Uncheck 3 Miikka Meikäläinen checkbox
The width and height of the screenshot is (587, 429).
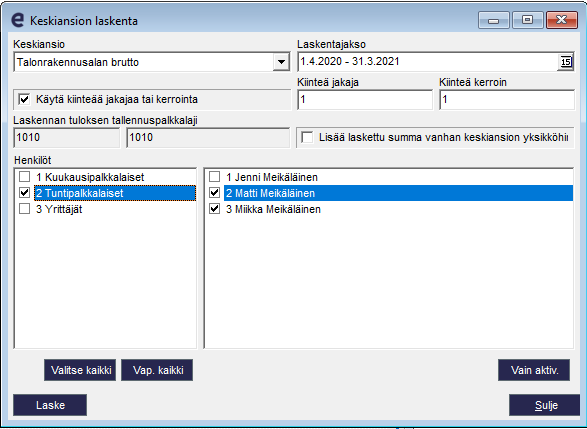(x=215, y=209)
